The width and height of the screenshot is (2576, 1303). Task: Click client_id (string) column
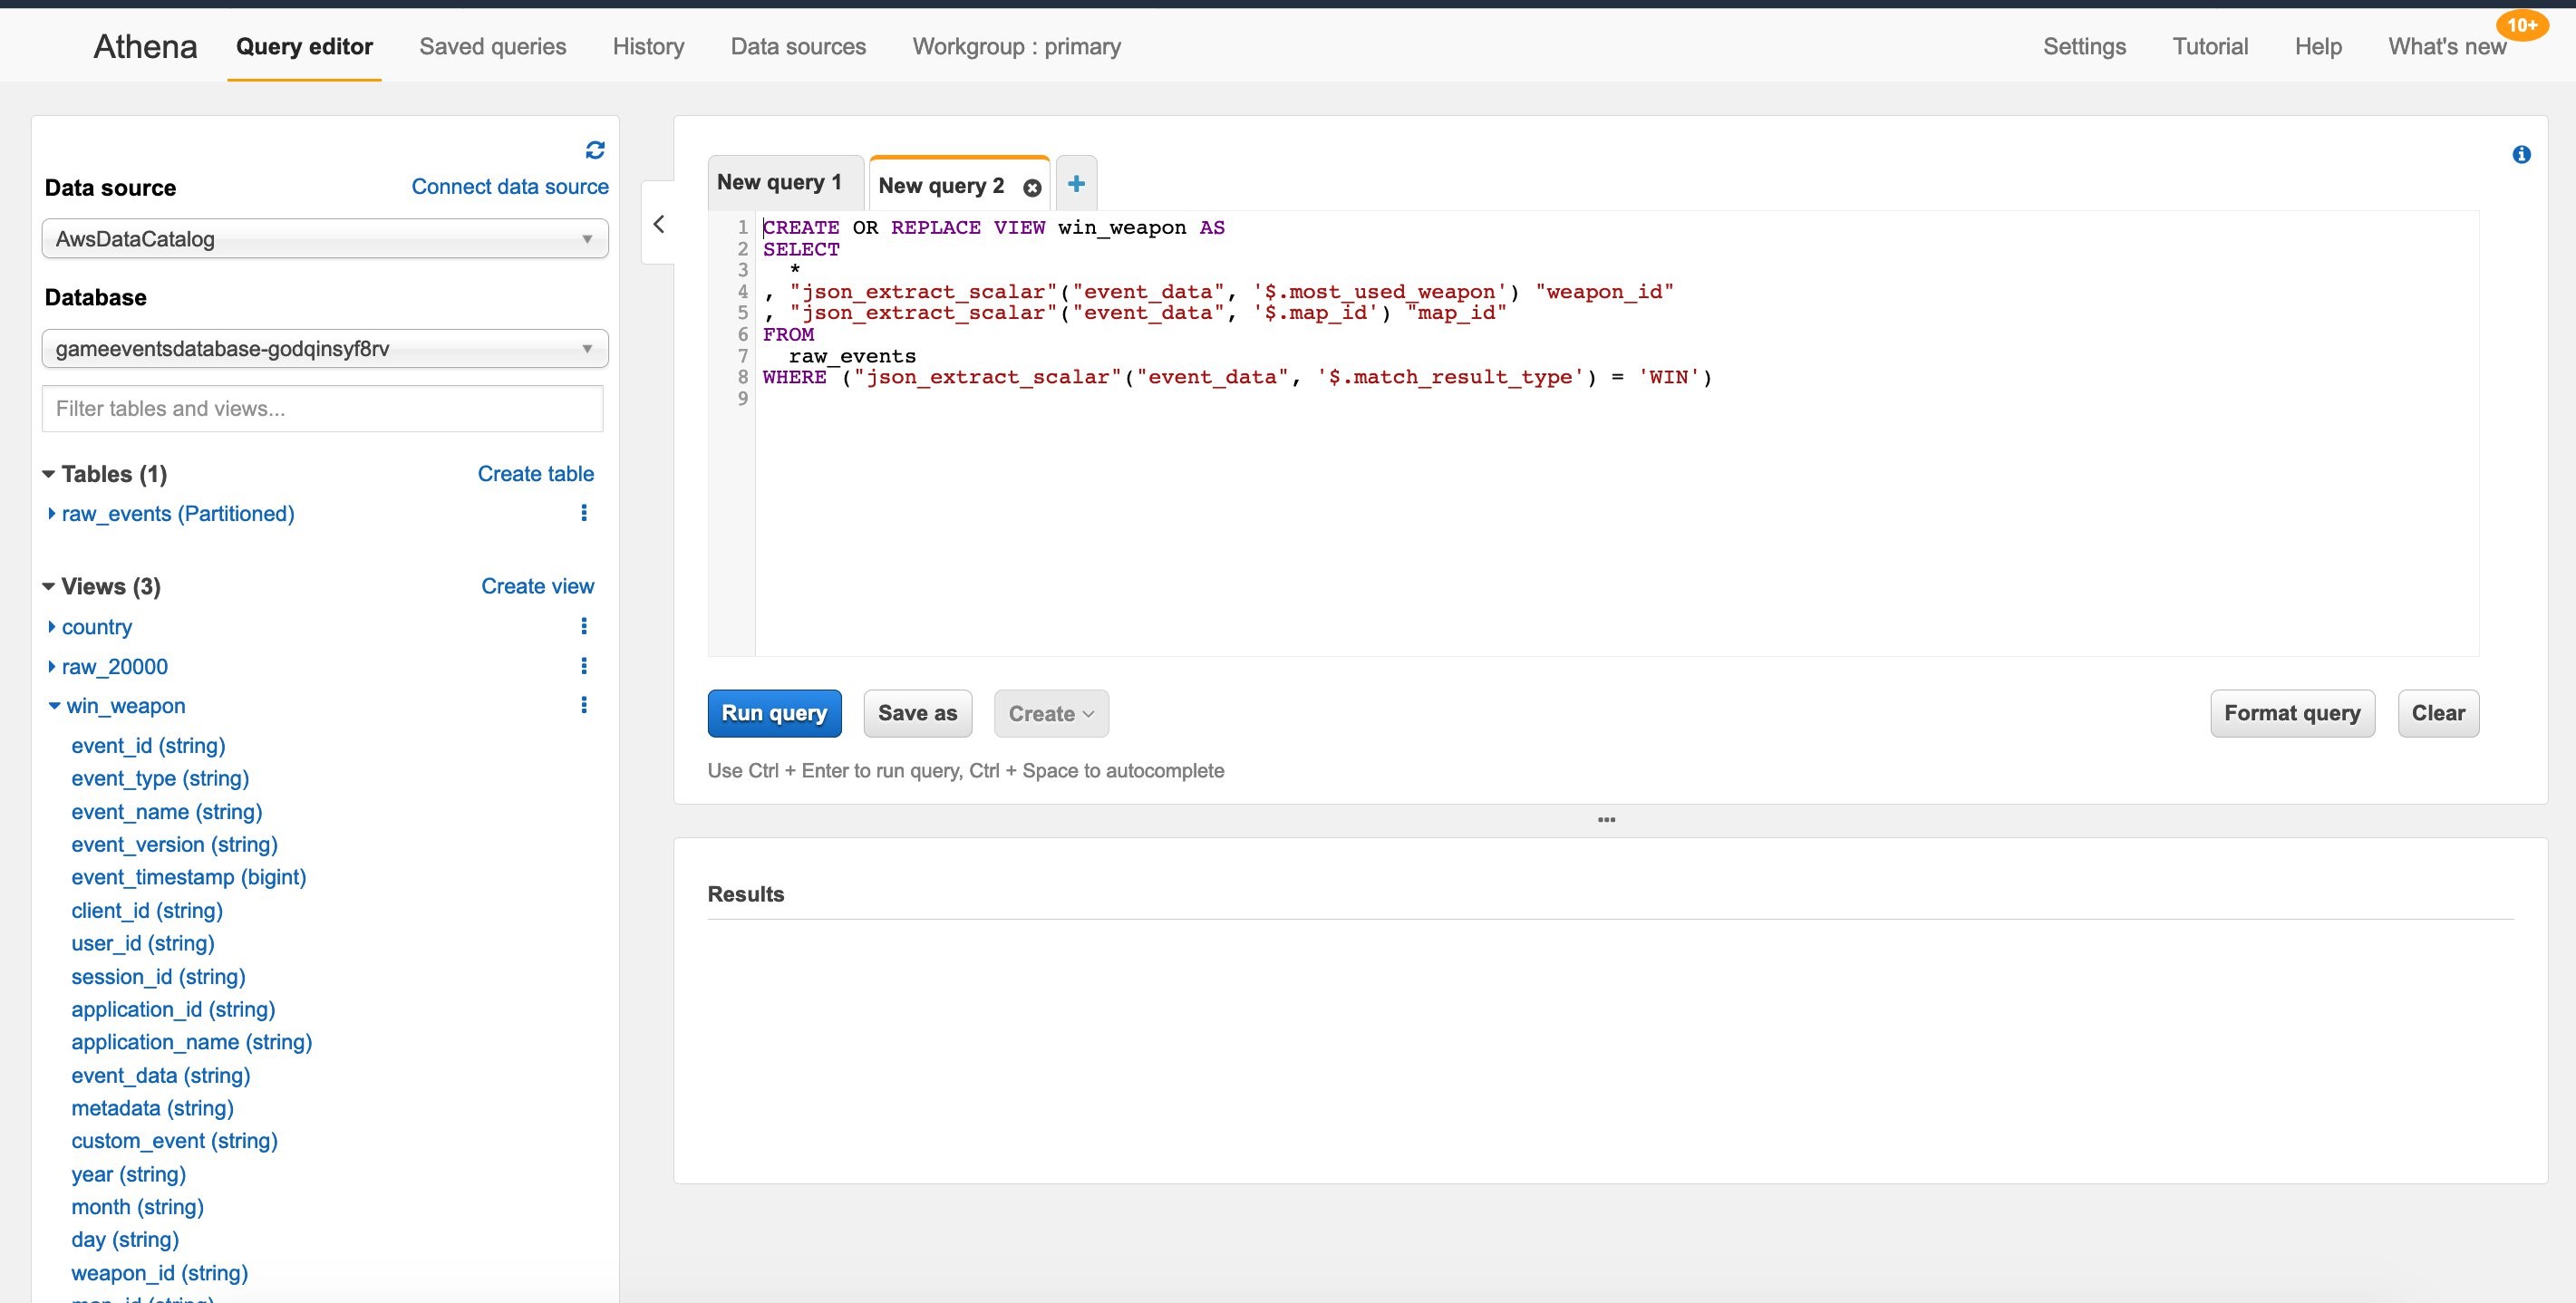point(147,911)
